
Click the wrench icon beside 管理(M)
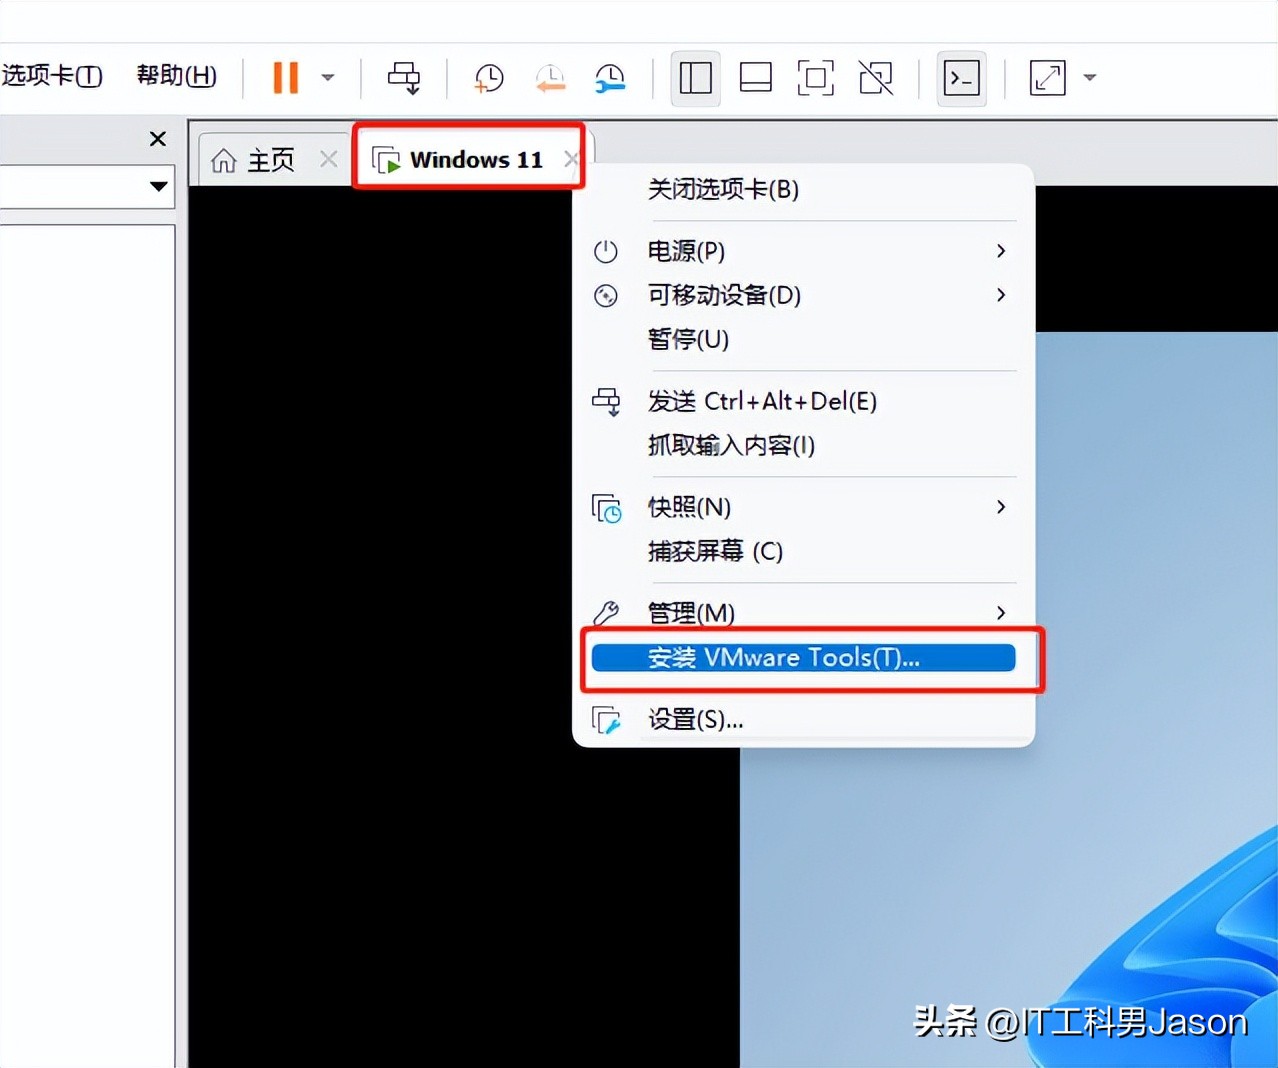pos(606,612)
